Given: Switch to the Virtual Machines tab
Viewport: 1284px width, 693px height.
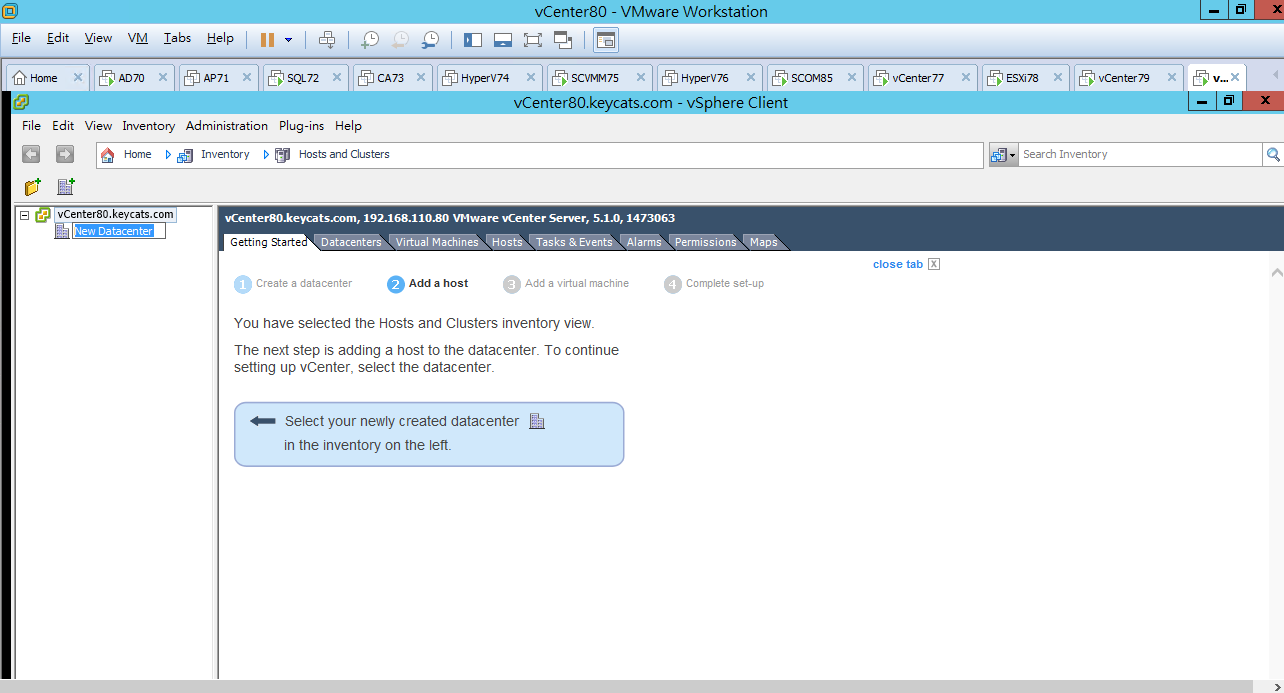Looking at the screenshot, I should [x=437, y=242].
